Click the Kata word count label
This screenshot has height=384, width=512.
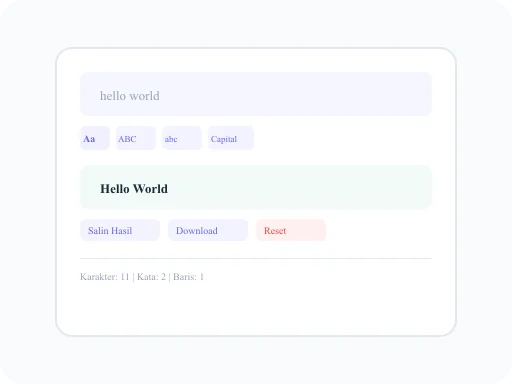point(151,277)
